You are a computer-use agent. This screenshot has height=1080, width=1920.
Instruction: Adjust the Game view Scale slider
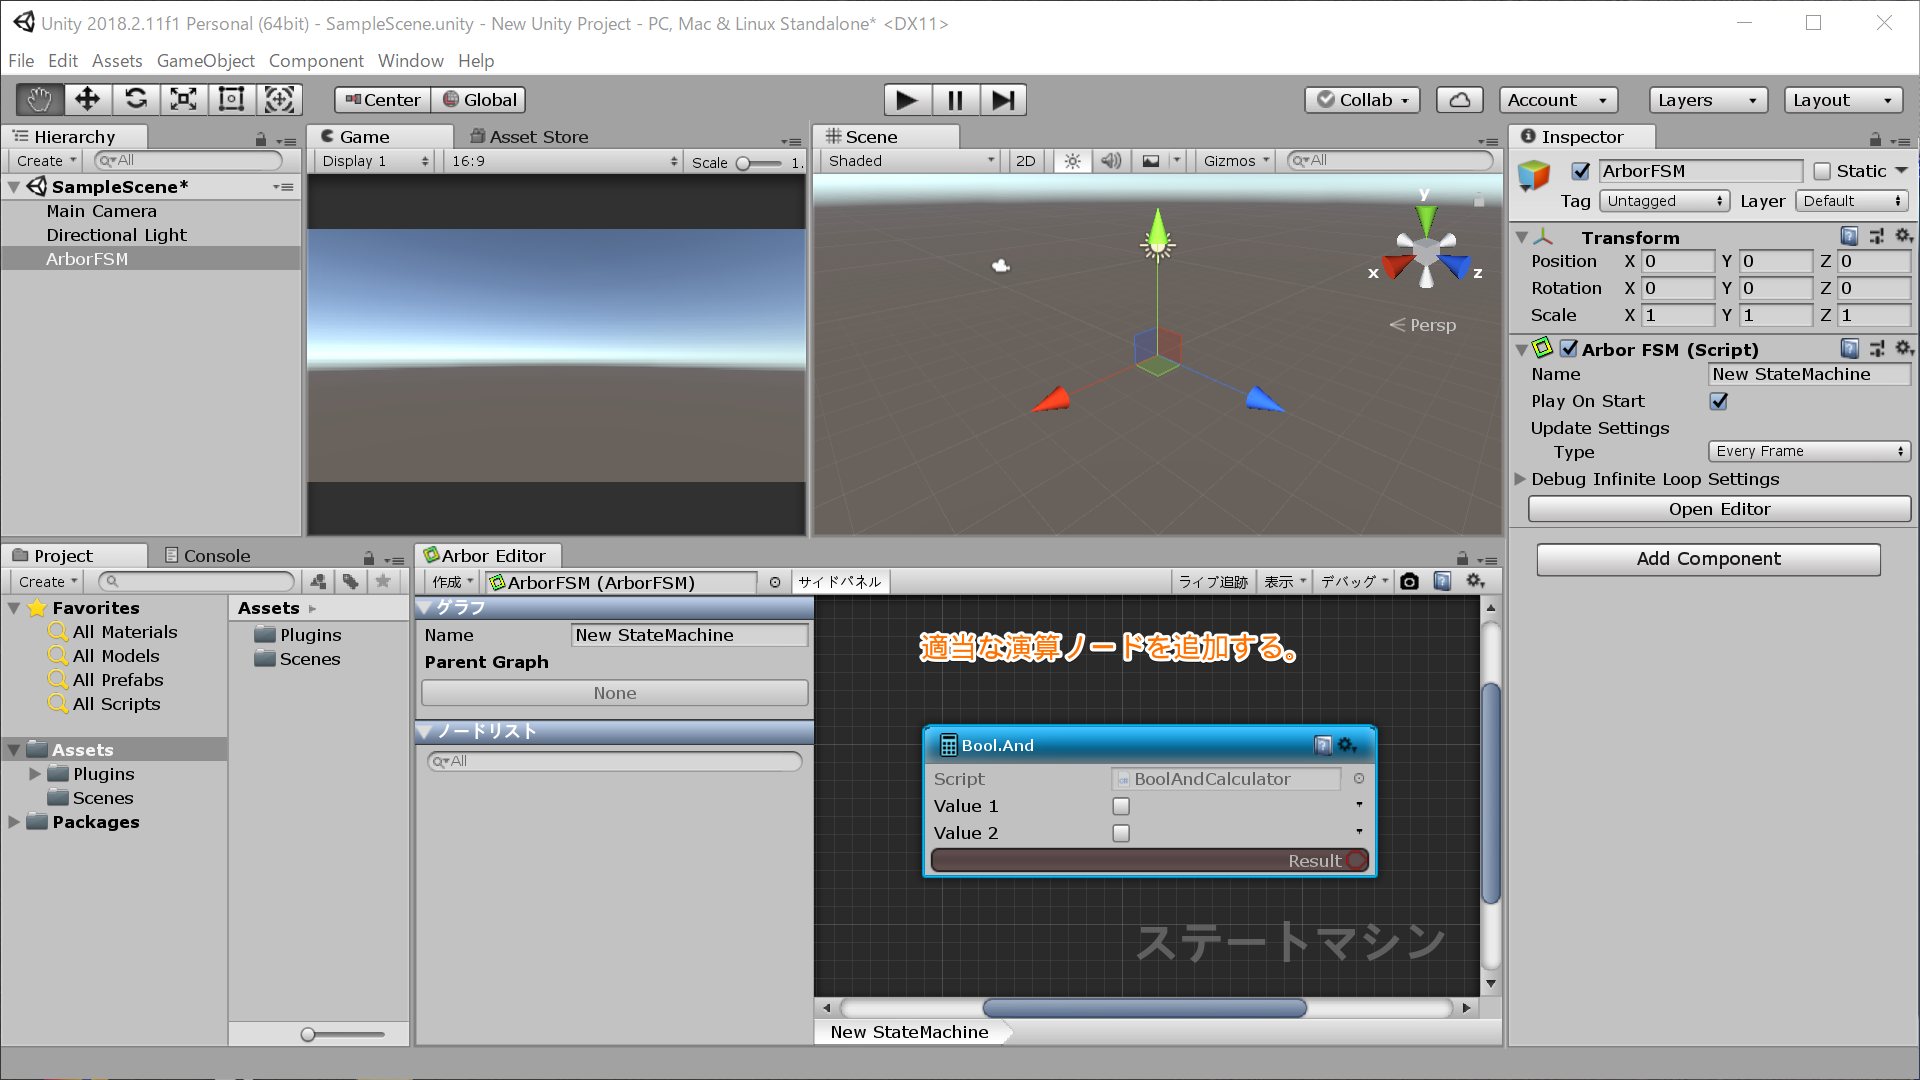[743, 162]
